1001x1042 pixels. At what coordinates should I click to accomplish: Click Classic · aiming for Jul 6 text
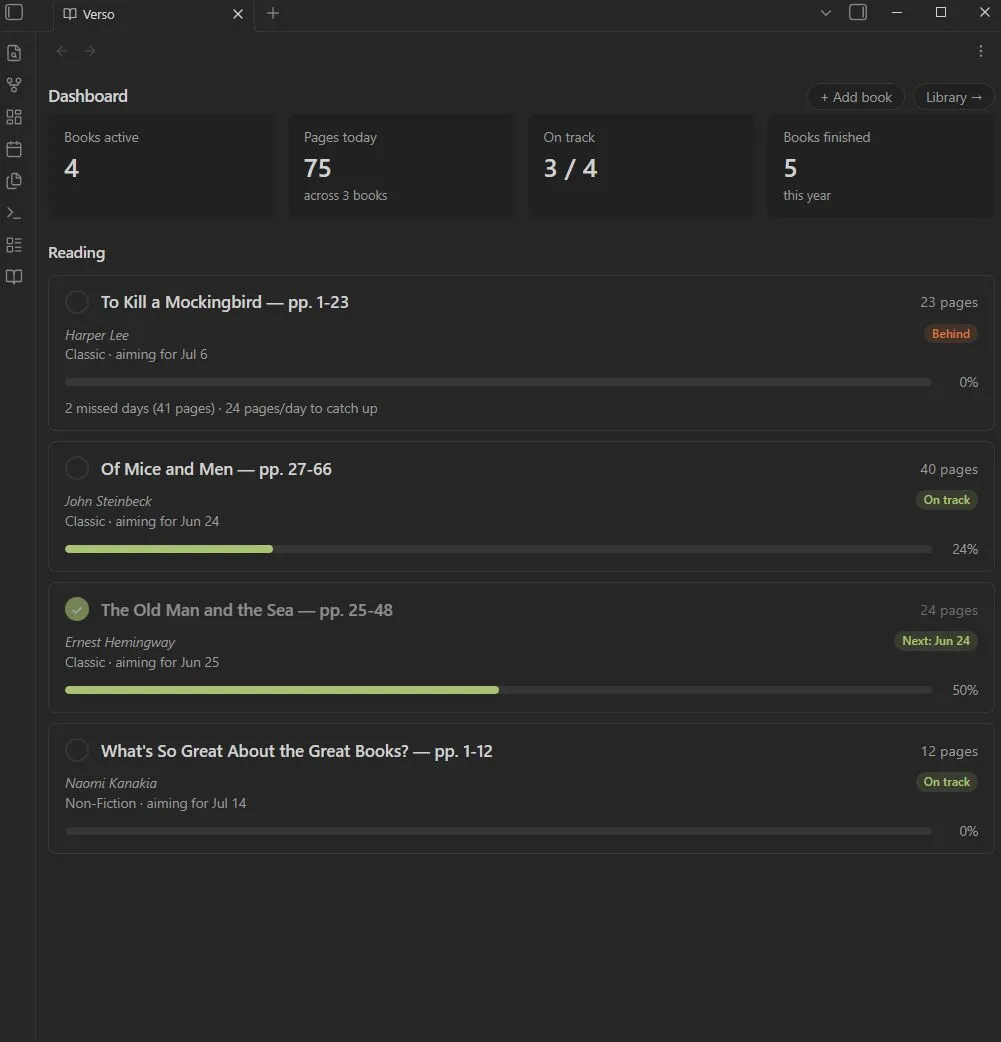point(136,354)
